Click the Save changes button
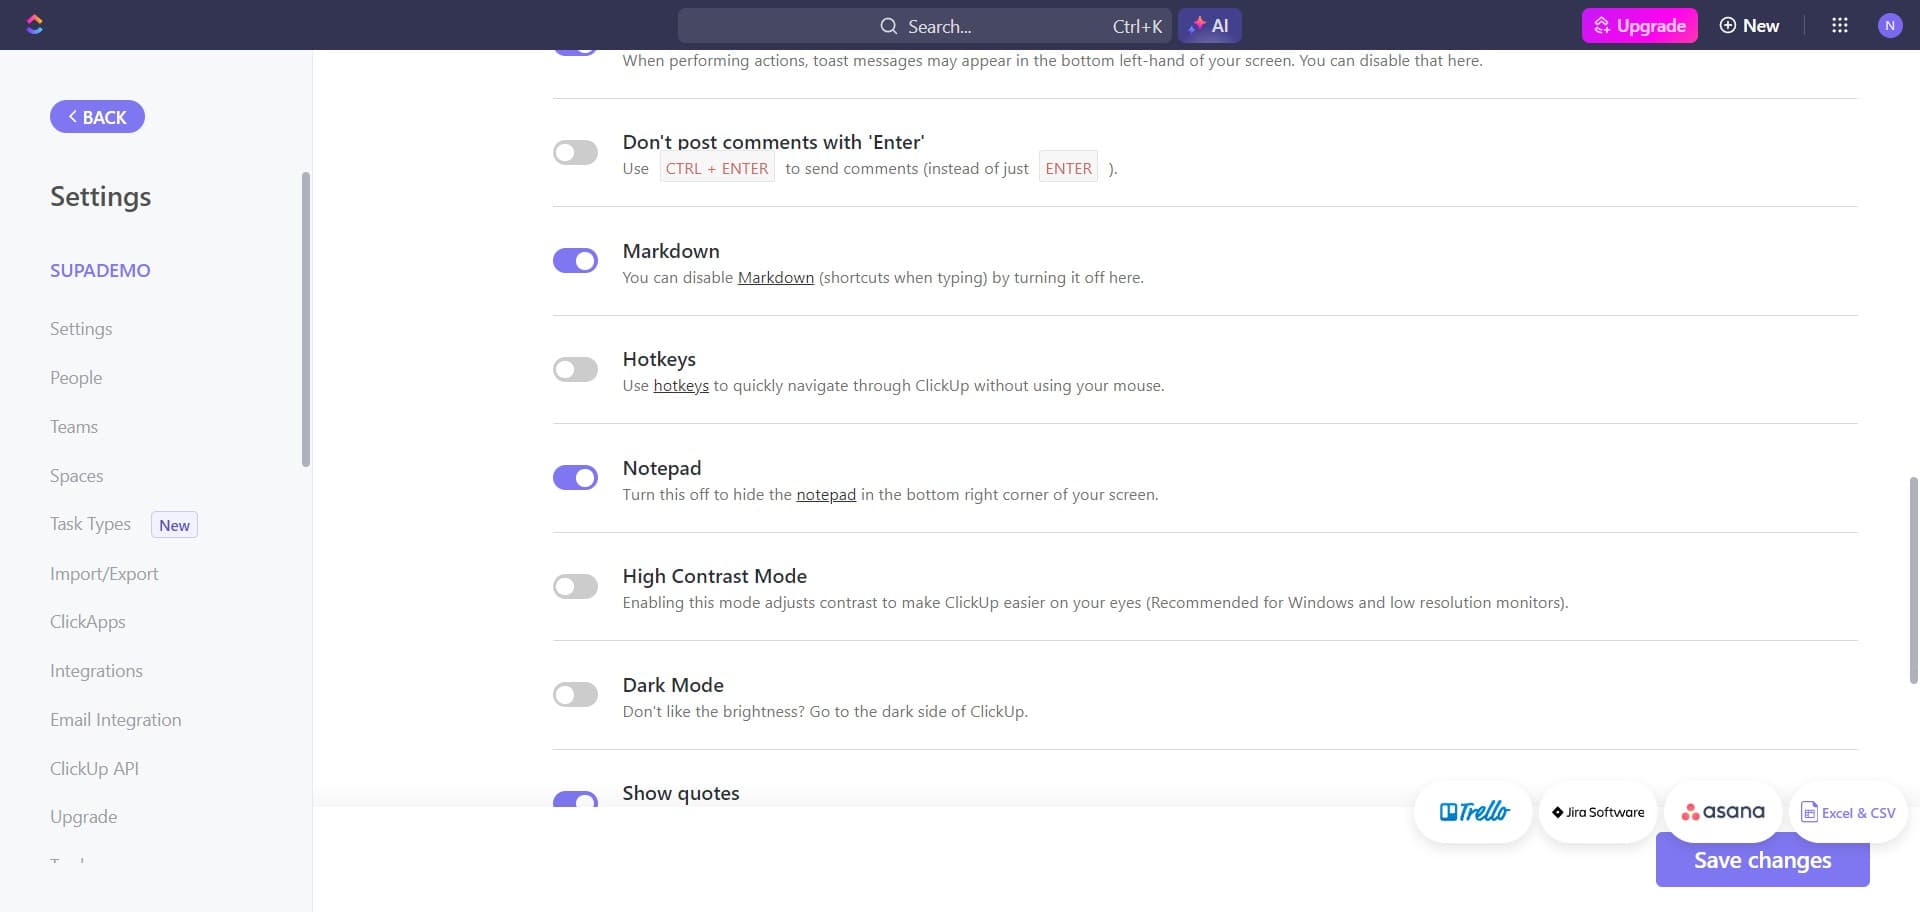This screenshot has width=1920, height=912. click(1762, 860)
